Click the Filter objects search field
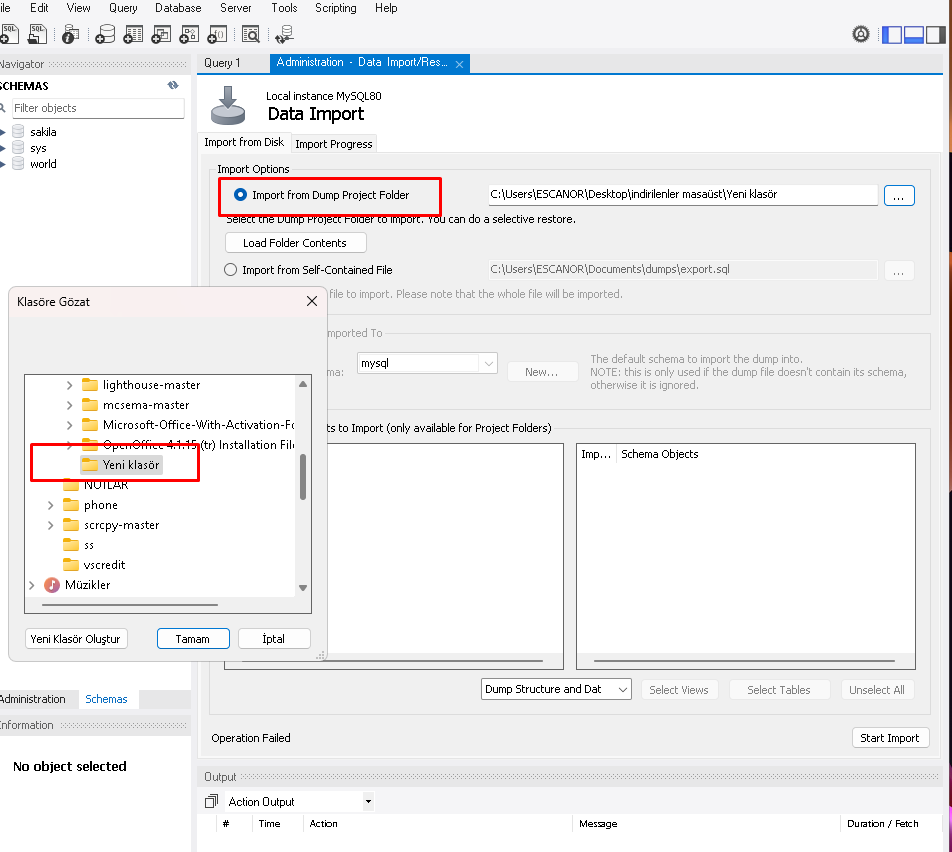This screenshot has height=852, width=952. (x=98, y=108)
